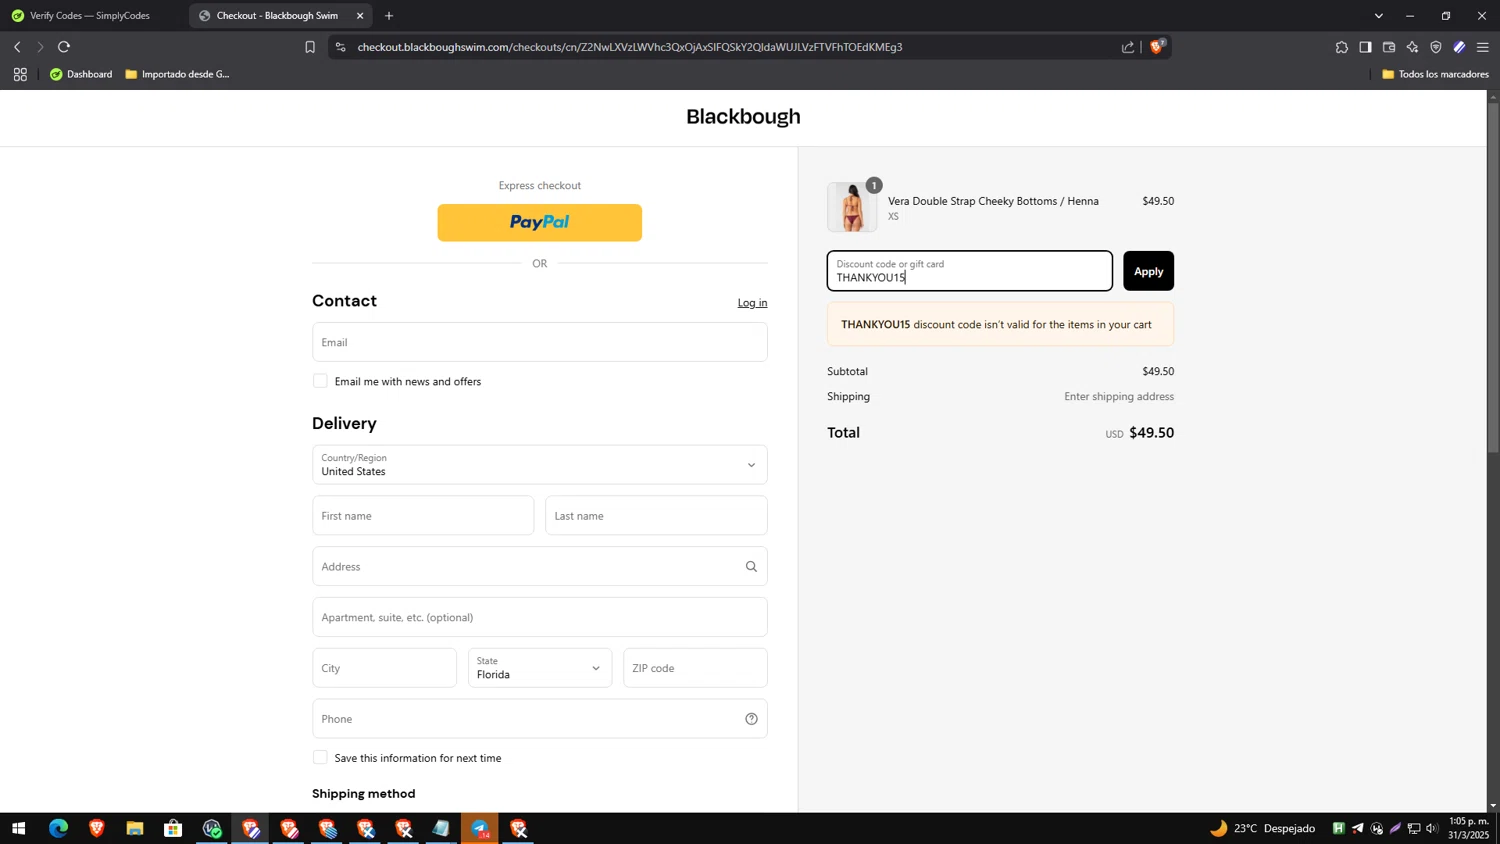Go to Blackbough store logo
The width and height of the screenshot is (1500, 844).
pyautogui.click(x=743, y=117)
